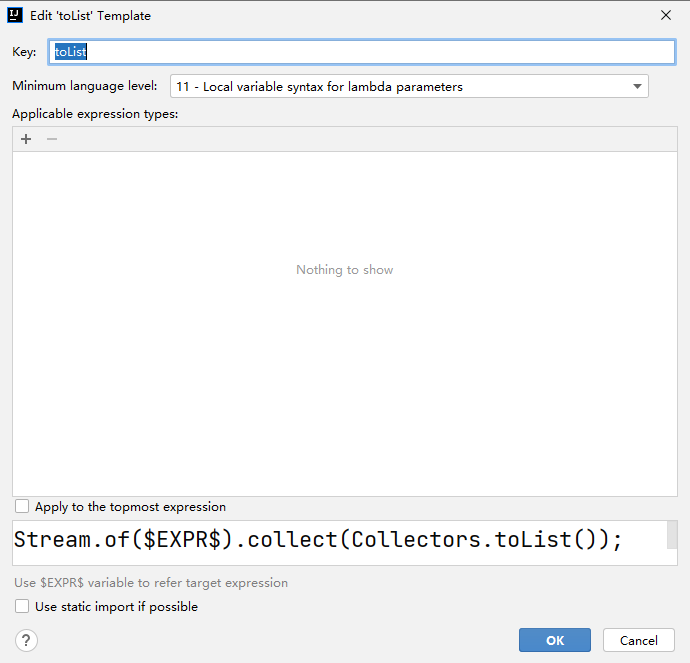690x663 pixels.
Task: Close the Edit 'toList' Template dialog
Action: 666,15
